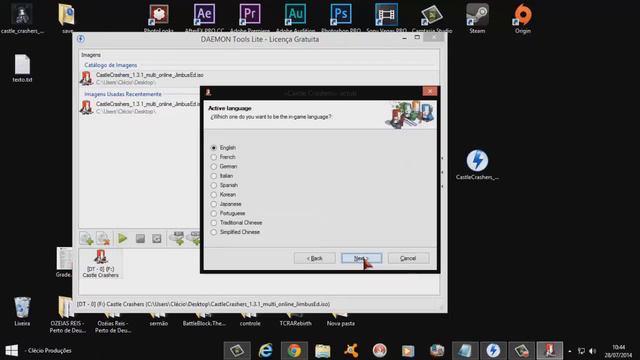Select BattleBlock.The... folder on desktop
The height and width of the screenshot is (360, 640).
[x=204, y=320]
